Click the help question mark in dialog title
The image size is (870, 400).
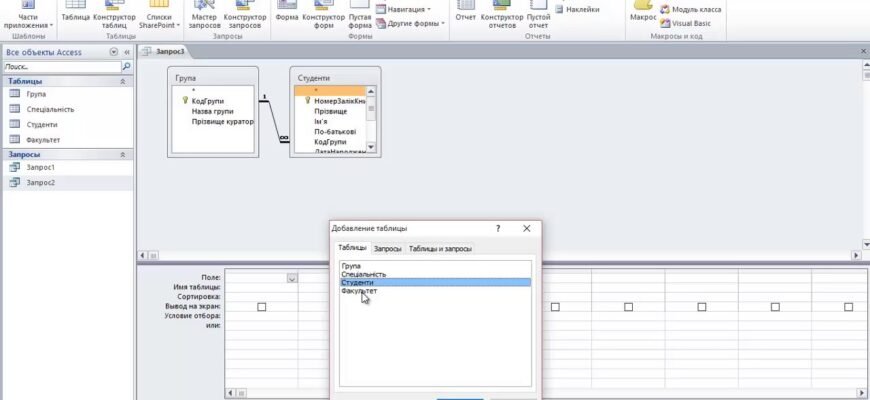(x=498, y=229)
